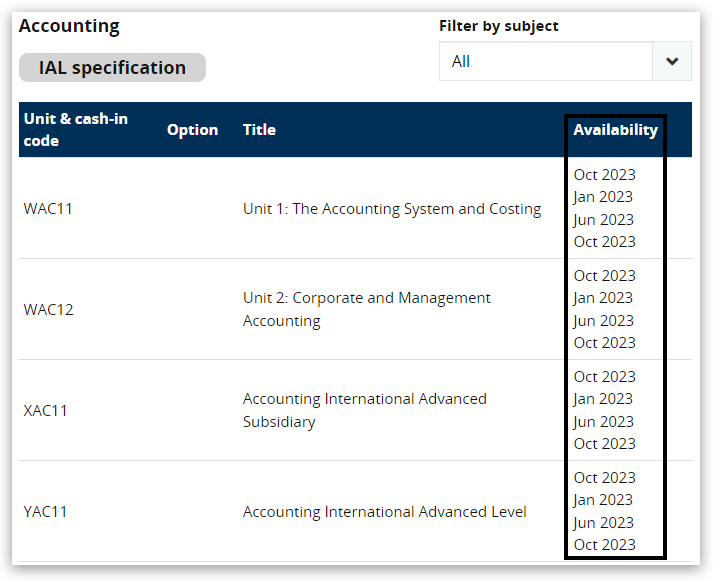This screenshot has width=718, height=583.
Task: Click 'Unit 1: The Accounting System and Costing'
Action: click(x=391, y=209)
